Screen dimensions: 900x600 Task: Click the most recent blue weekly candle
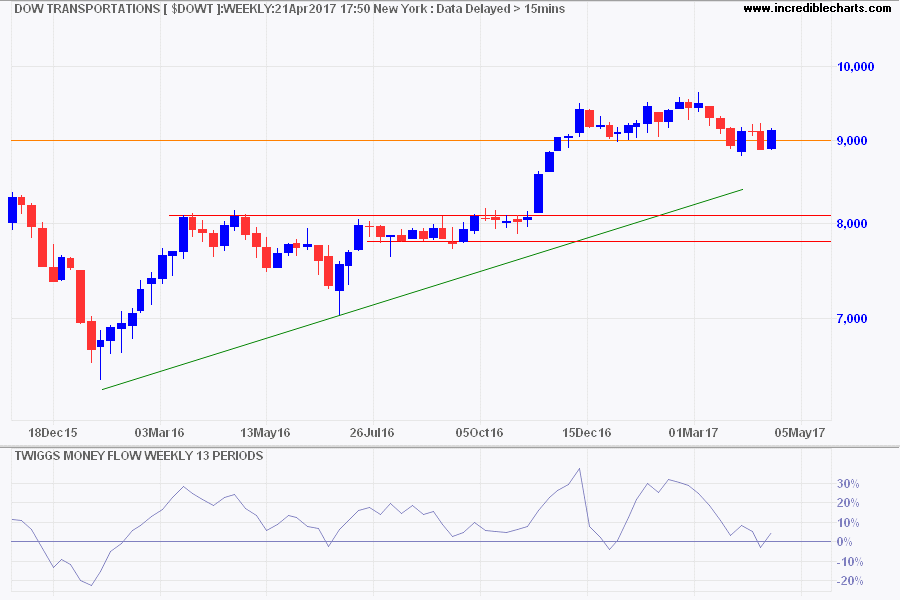click(771, 139)
